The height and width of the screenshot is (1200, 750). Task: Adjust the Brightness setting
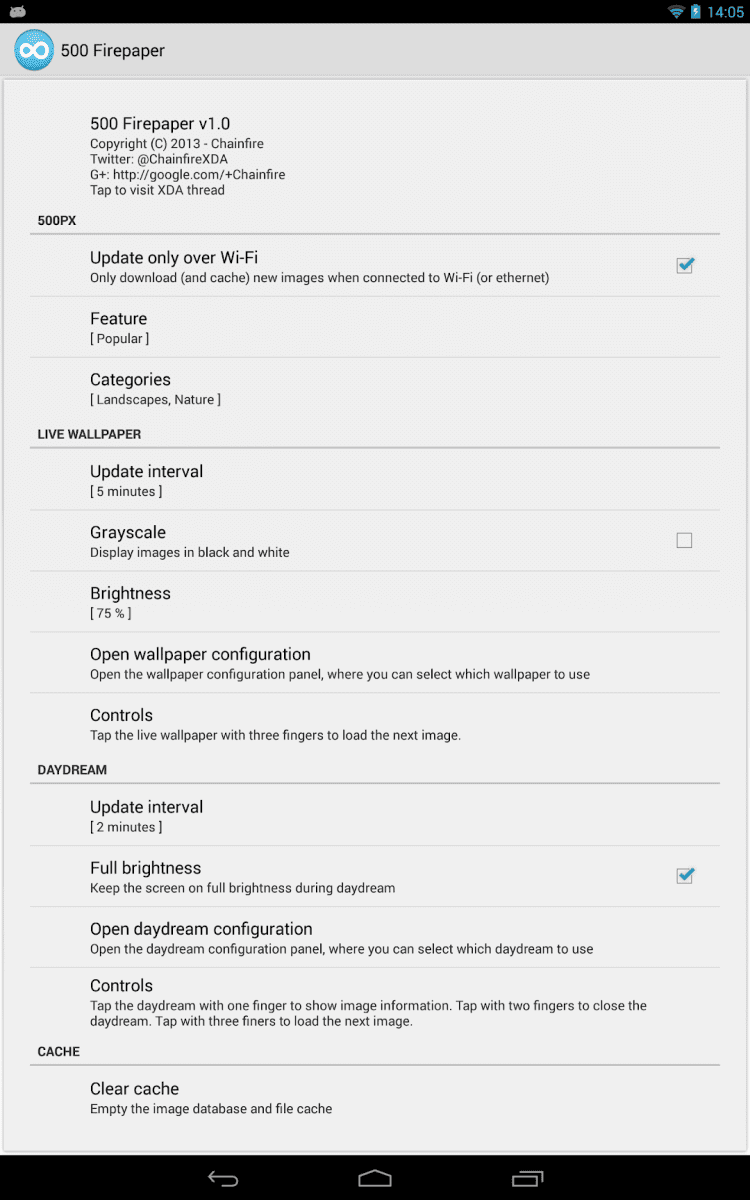[375, 602]
